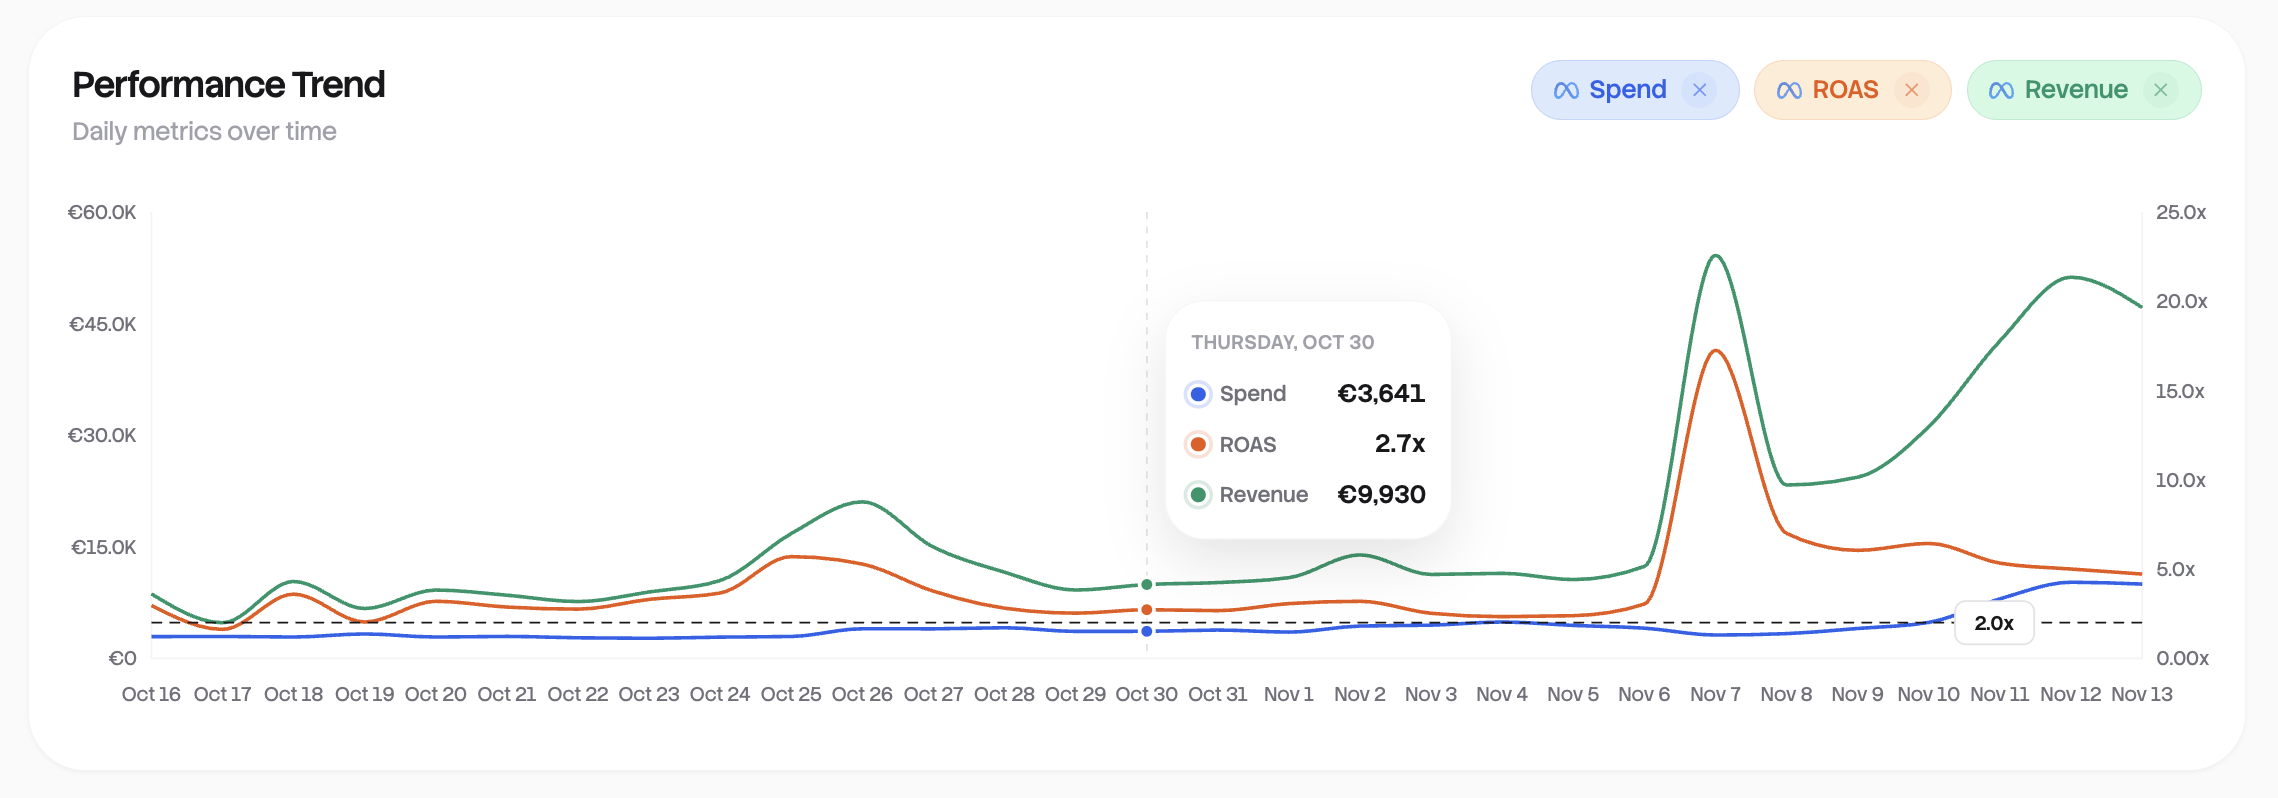Click the Oct 17 axis label
Screen dimensions: 2278x798
[x=222, y=694]
